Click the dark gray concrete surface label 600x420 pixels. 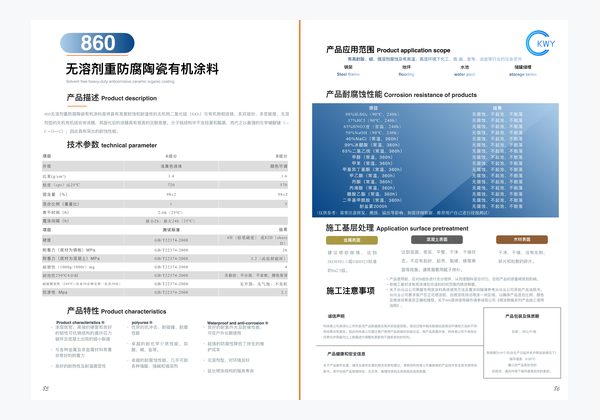pos(437,239)
